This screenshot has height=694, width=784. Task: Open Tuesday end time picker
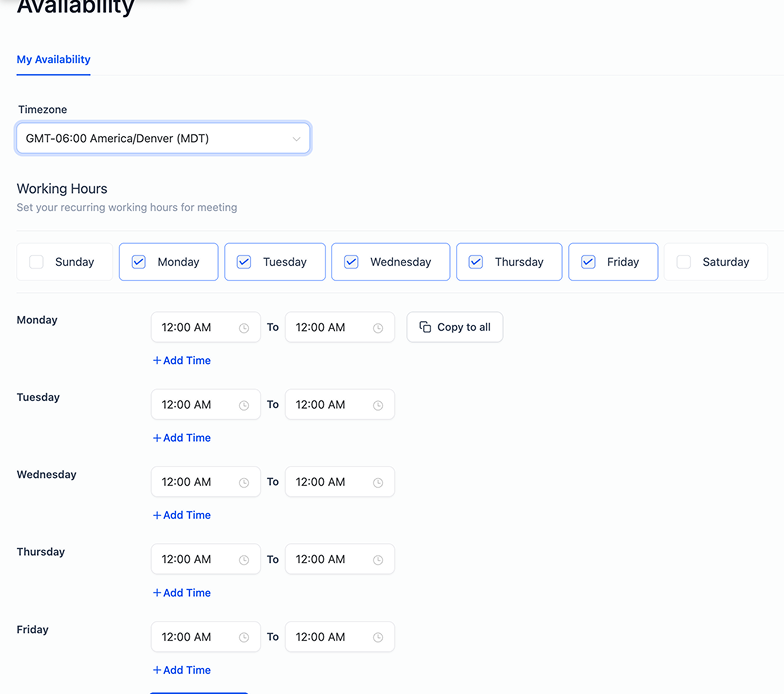[x=340, y=404]
